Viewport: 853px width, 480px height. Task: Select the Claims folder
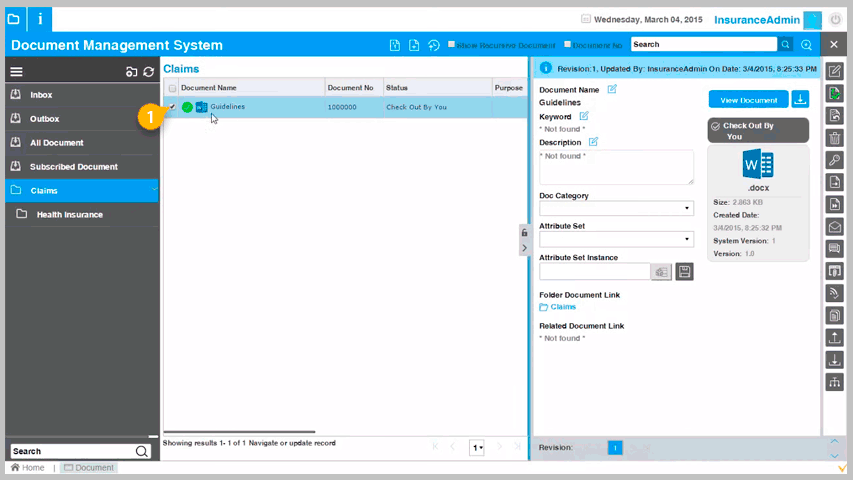(82, 190)
